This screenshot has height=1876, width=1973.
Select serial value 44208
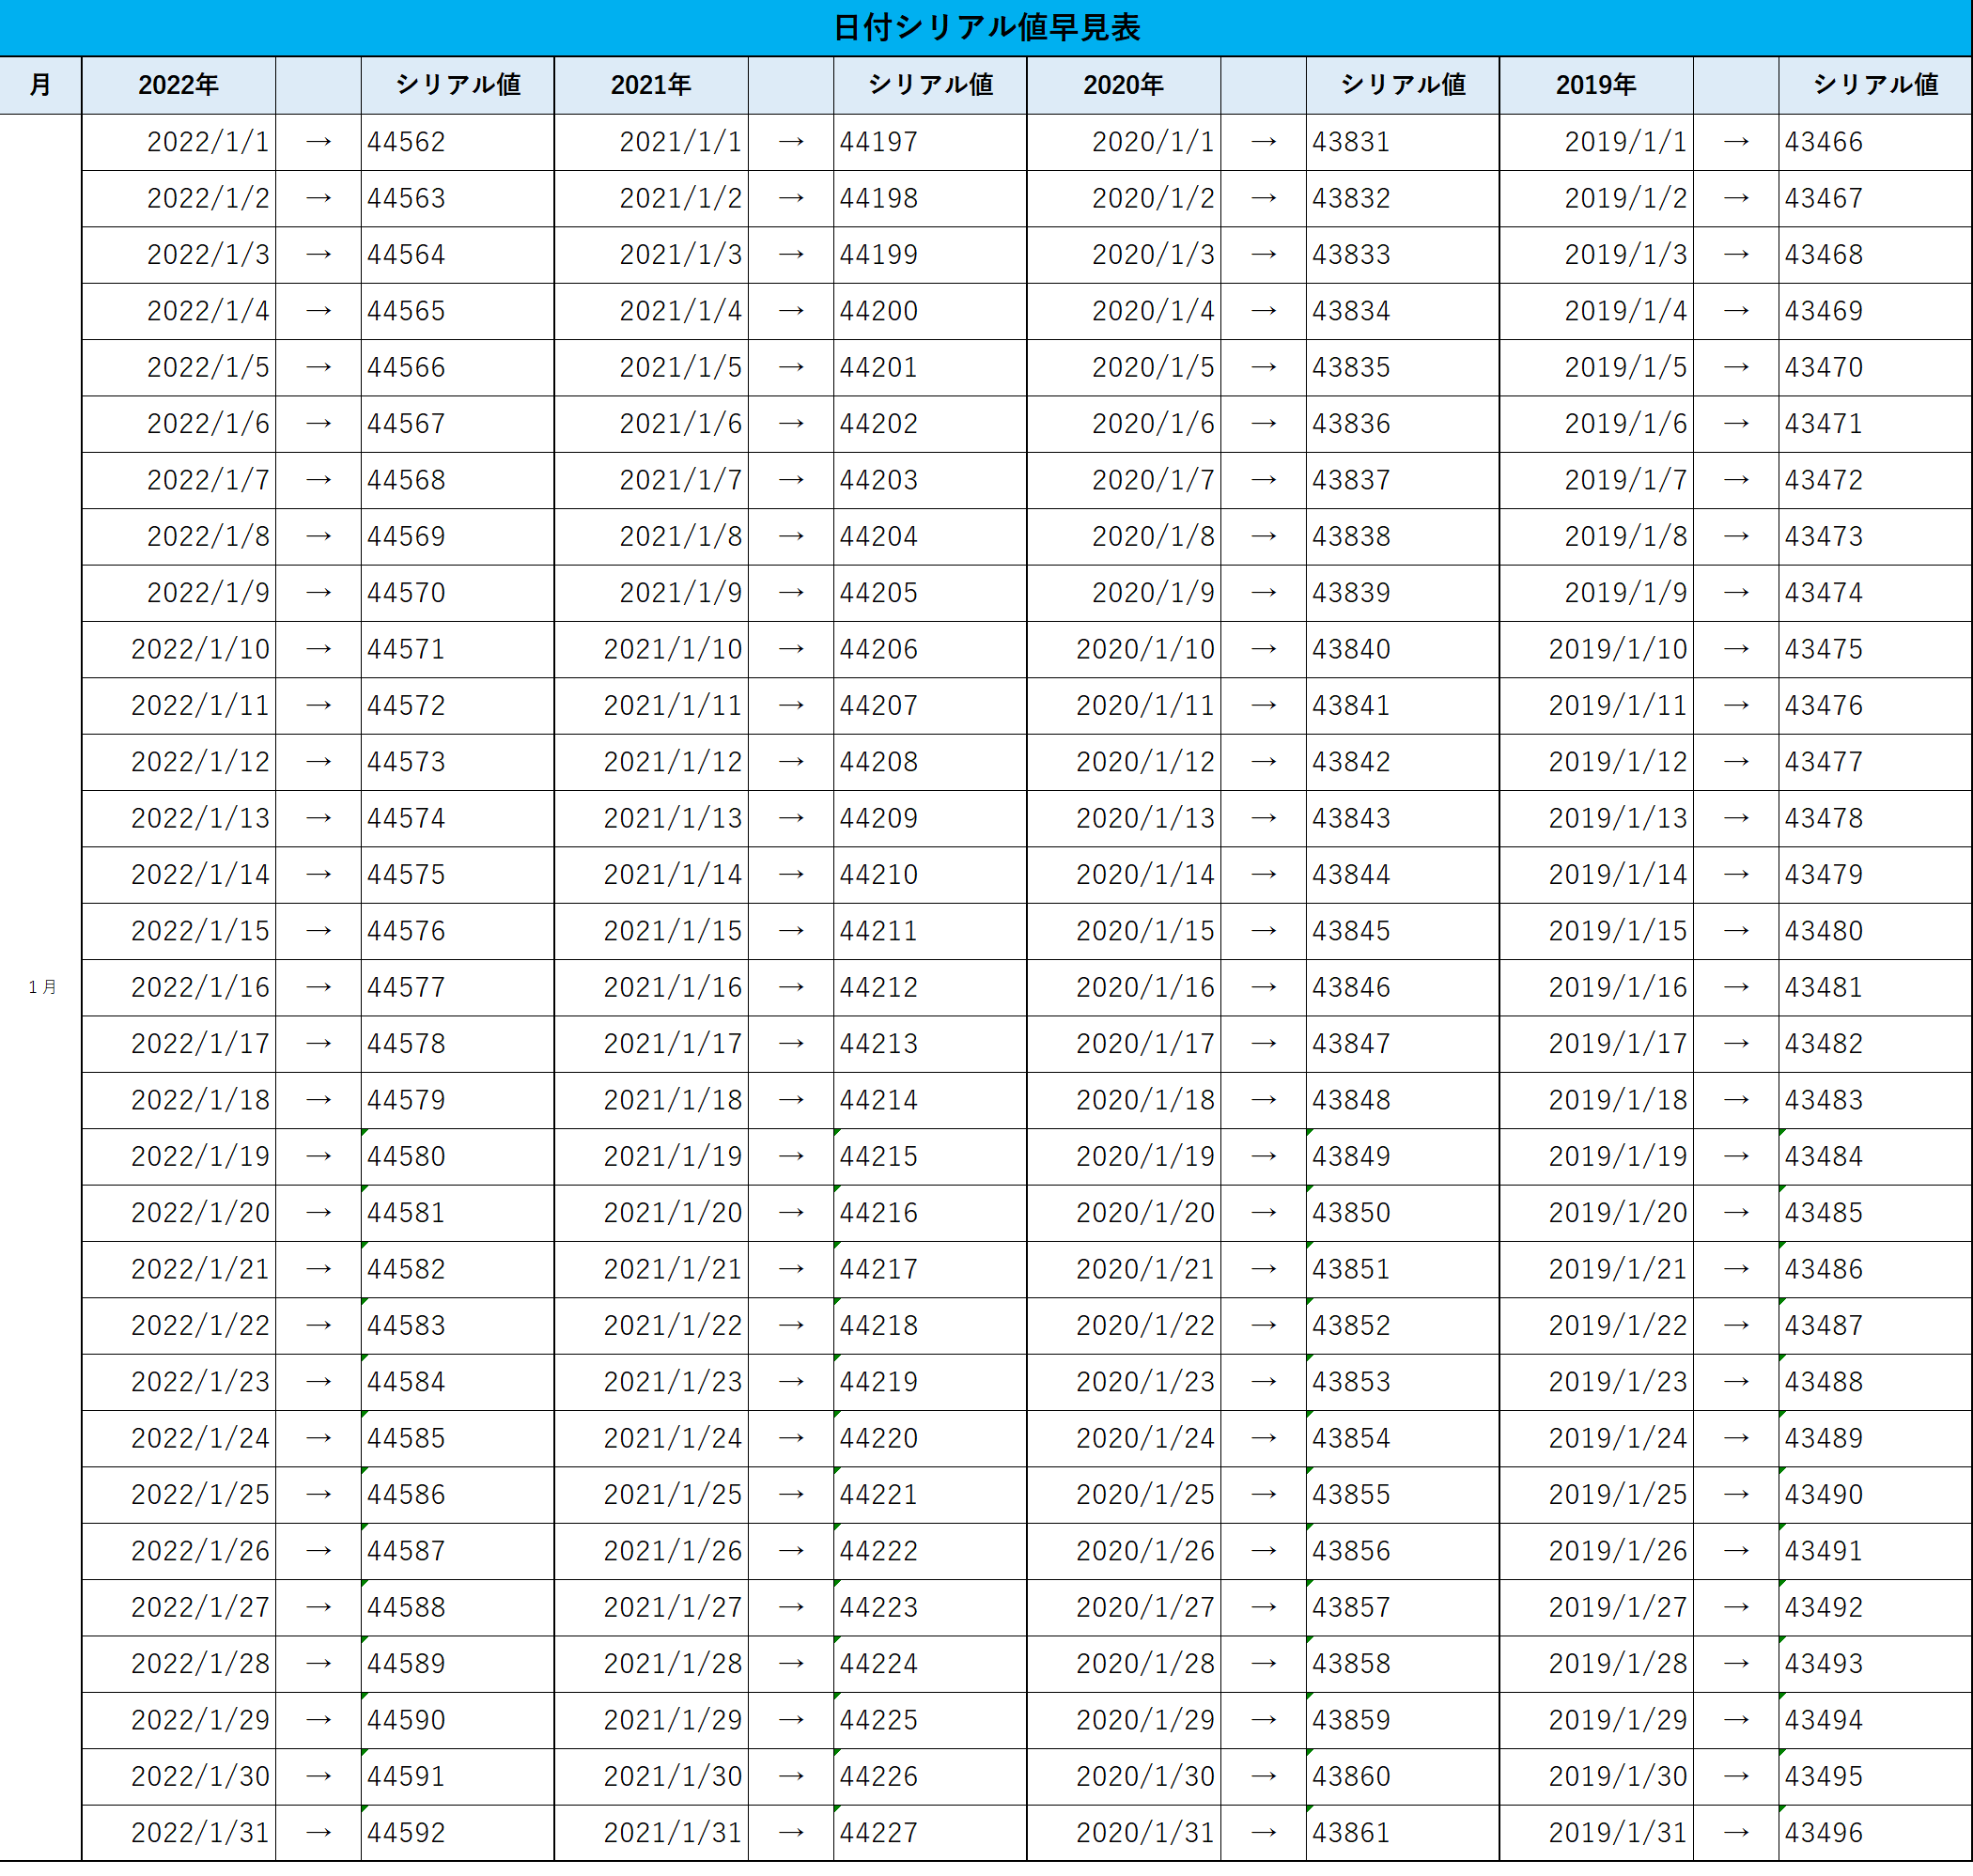pyautogui.click(x=930, y=762)
